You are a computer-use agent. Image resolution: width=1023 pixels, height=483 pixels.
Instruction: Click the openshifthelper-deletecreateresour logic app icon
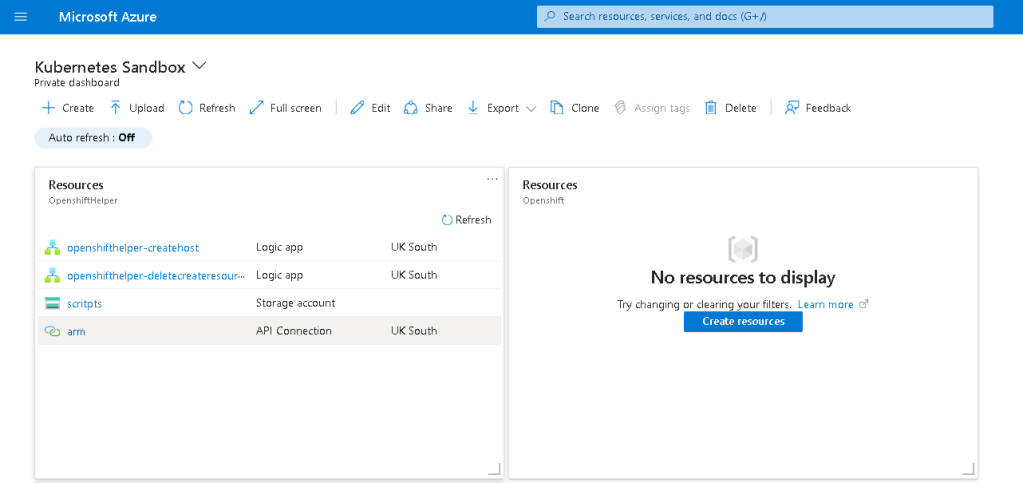tap(52, 275)
